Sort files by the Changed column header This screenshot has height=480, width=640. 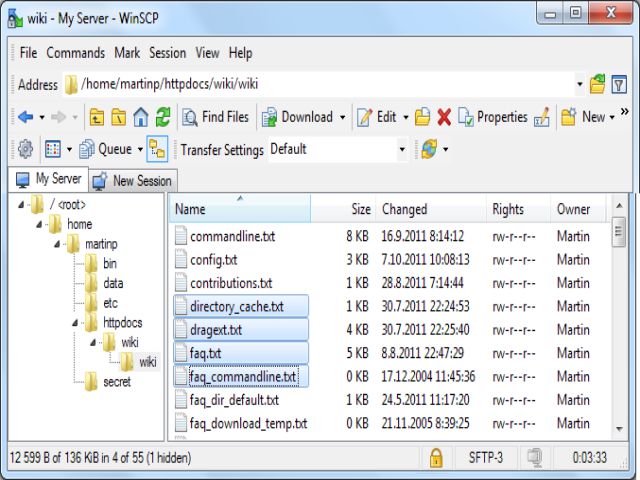[x=404, y=209]
